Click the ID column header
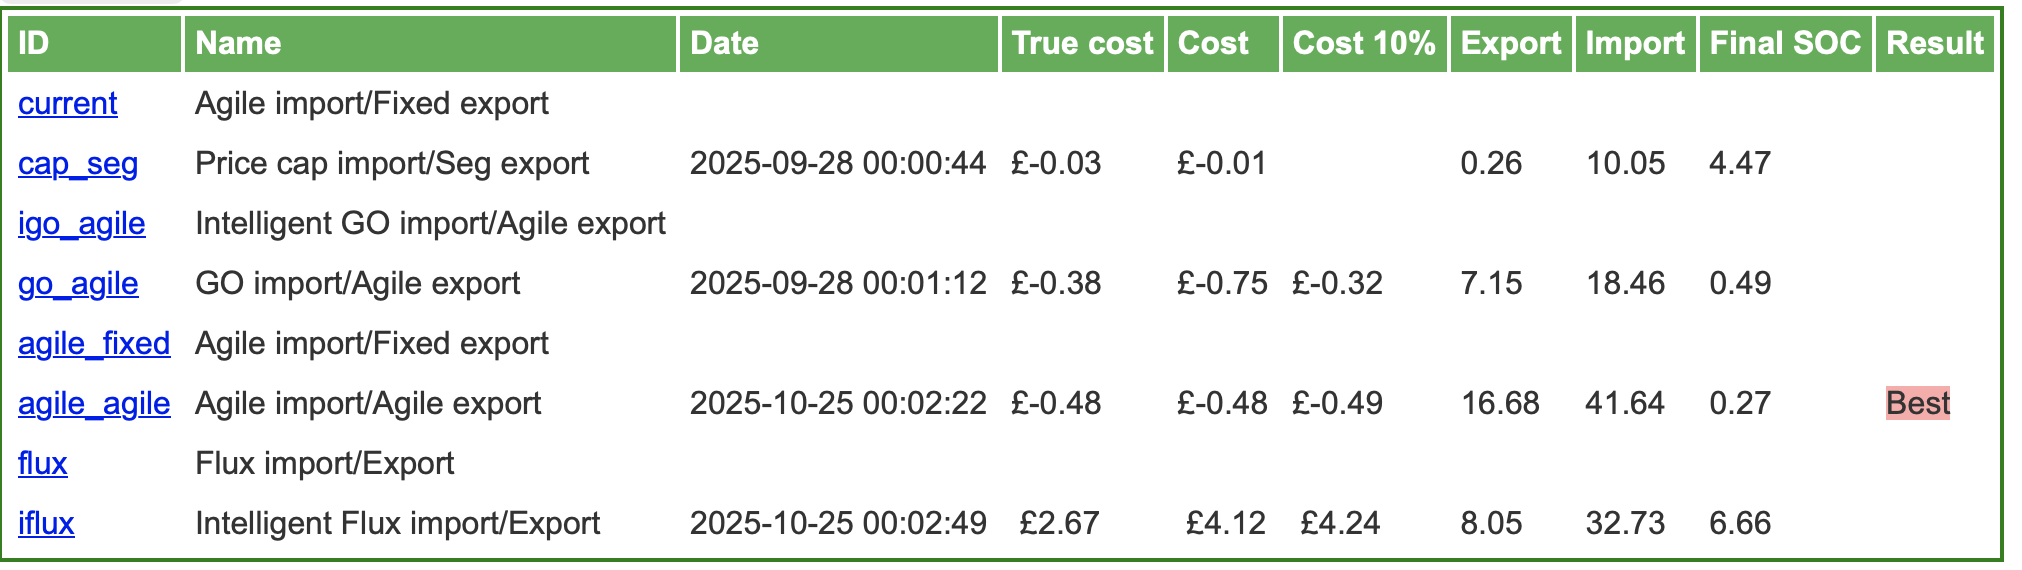Screen dimensions: 2022x570 (x=95, y=44)
